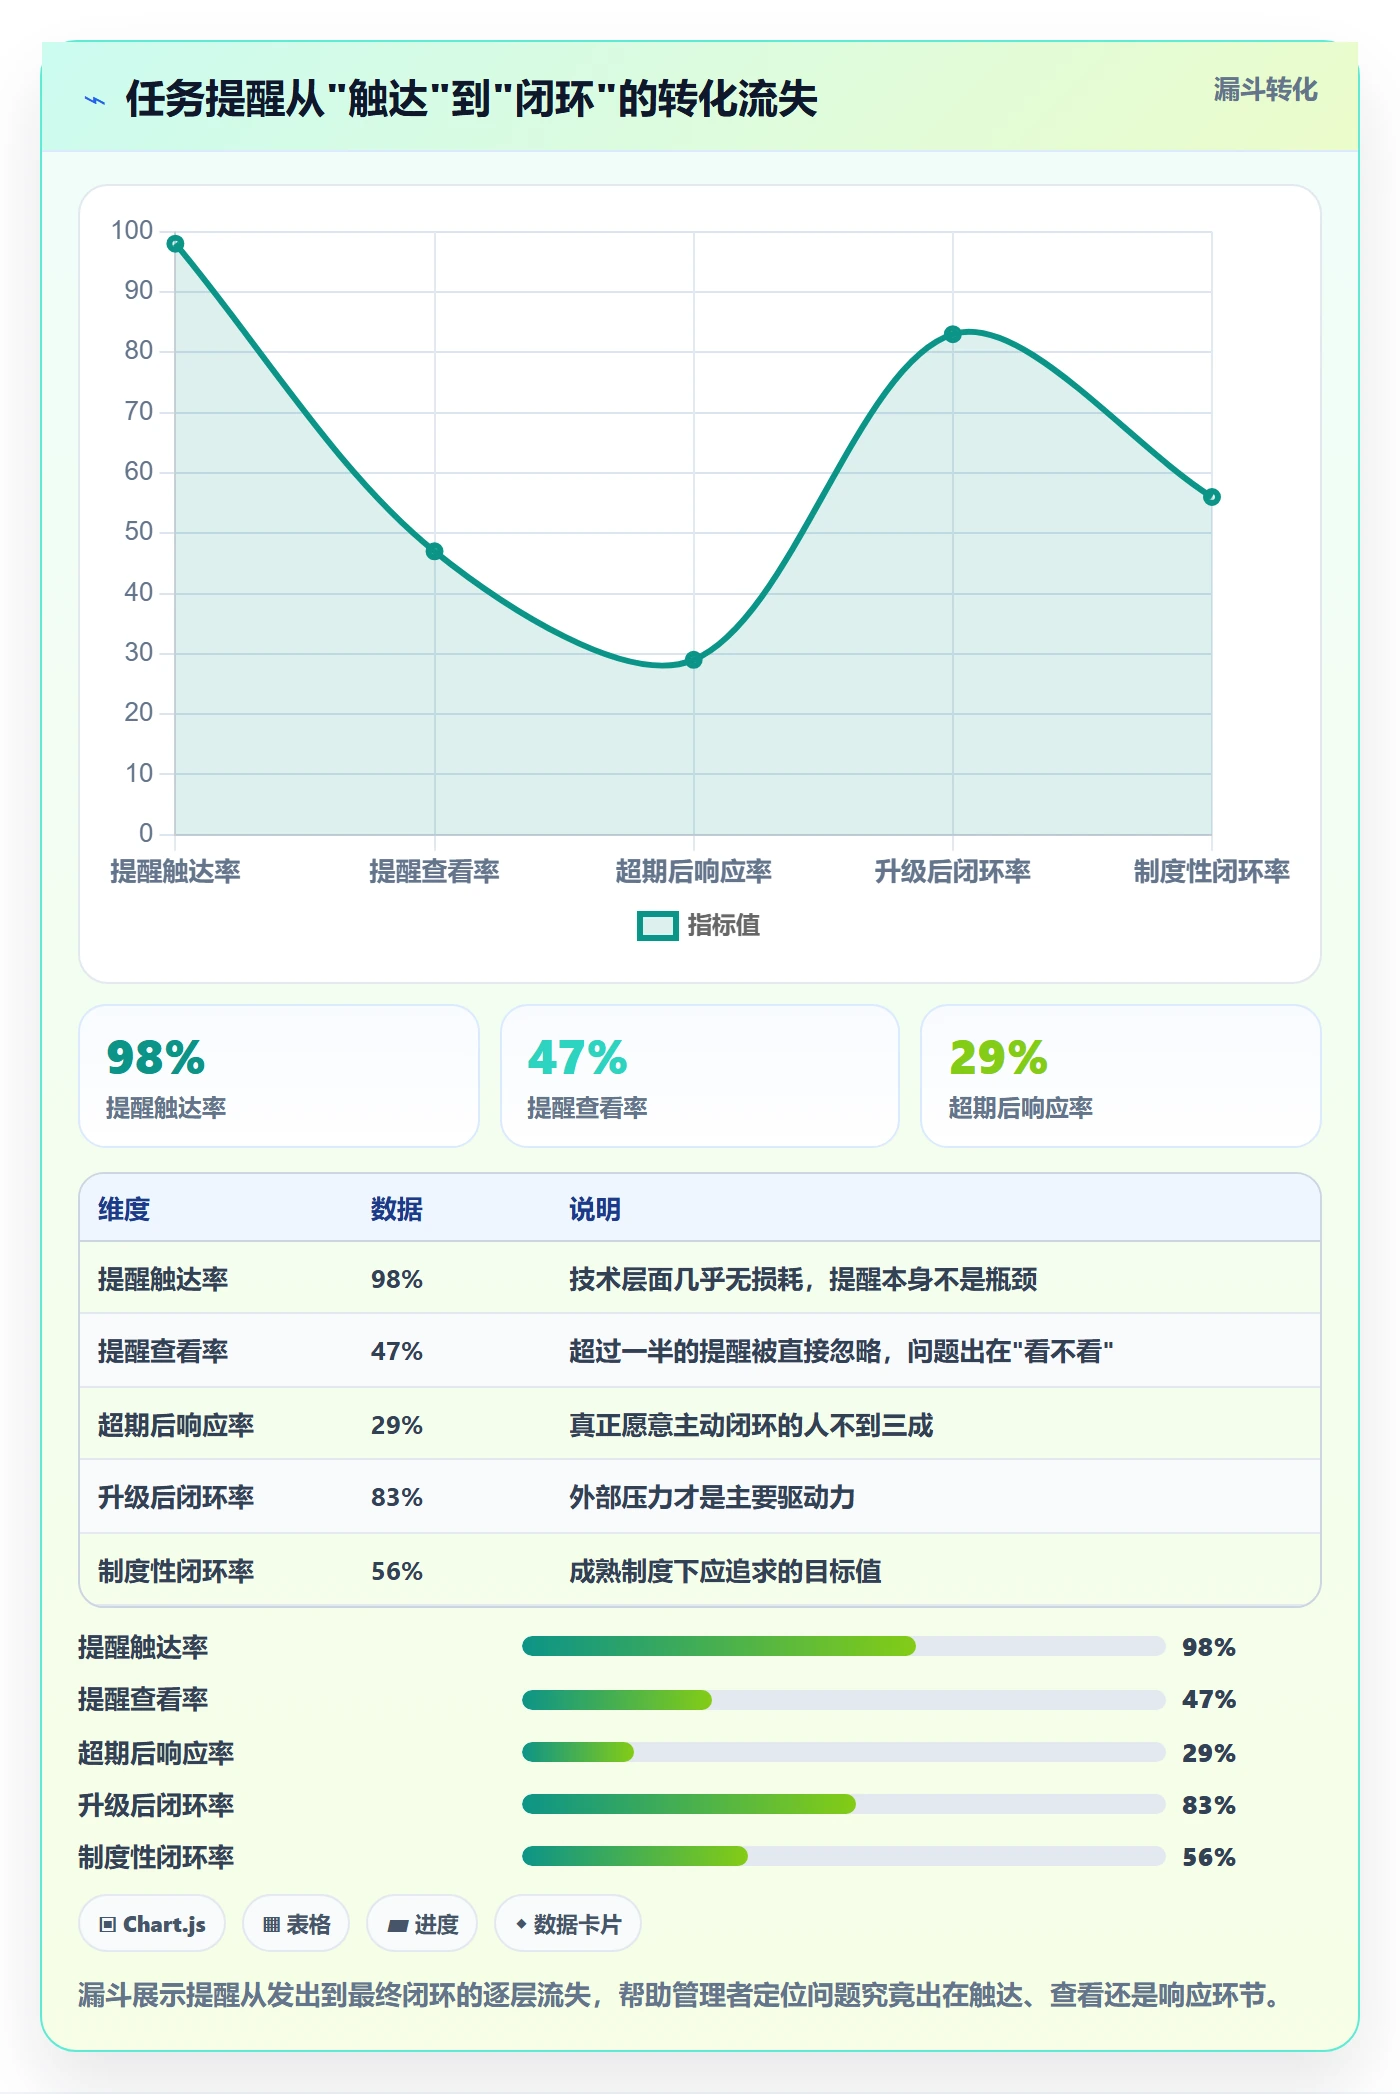
Task: Click the 提醒触达率 data point on the chart
Action: click(x=175, y=244)
